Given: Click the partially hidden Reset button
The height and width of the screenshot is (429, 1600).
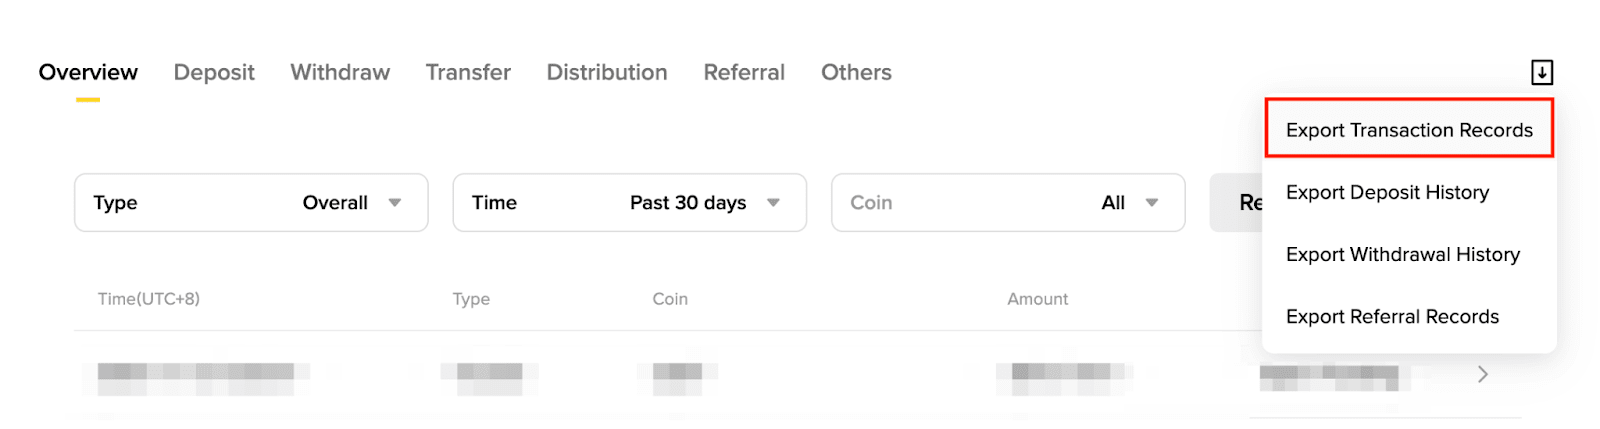Looking at the screenshot, I should (x=1237, y=203).
